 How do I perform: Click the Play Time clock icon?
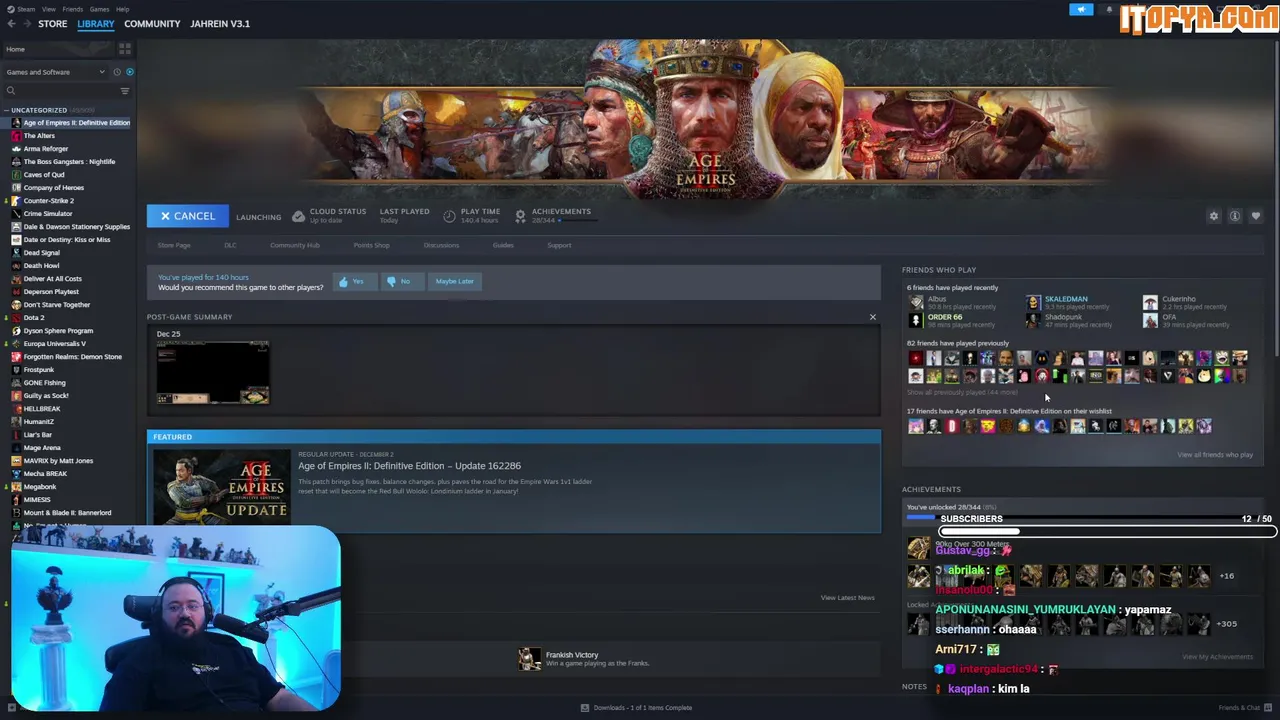[449, 216]
